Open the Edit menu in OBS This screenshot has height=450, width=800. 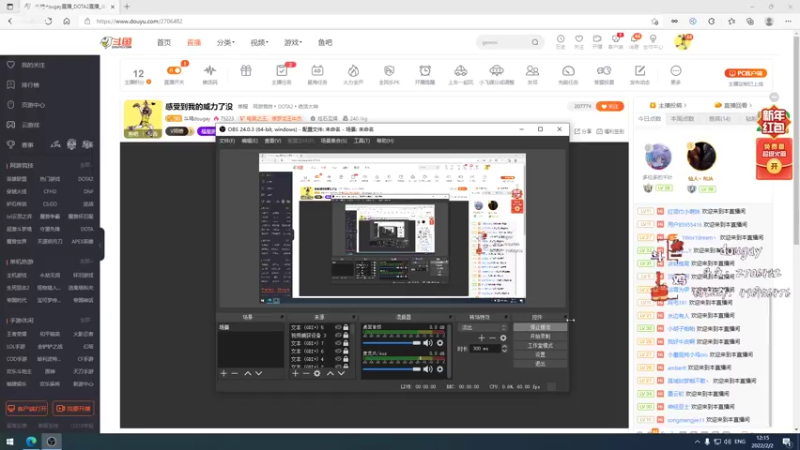(249, 141)
